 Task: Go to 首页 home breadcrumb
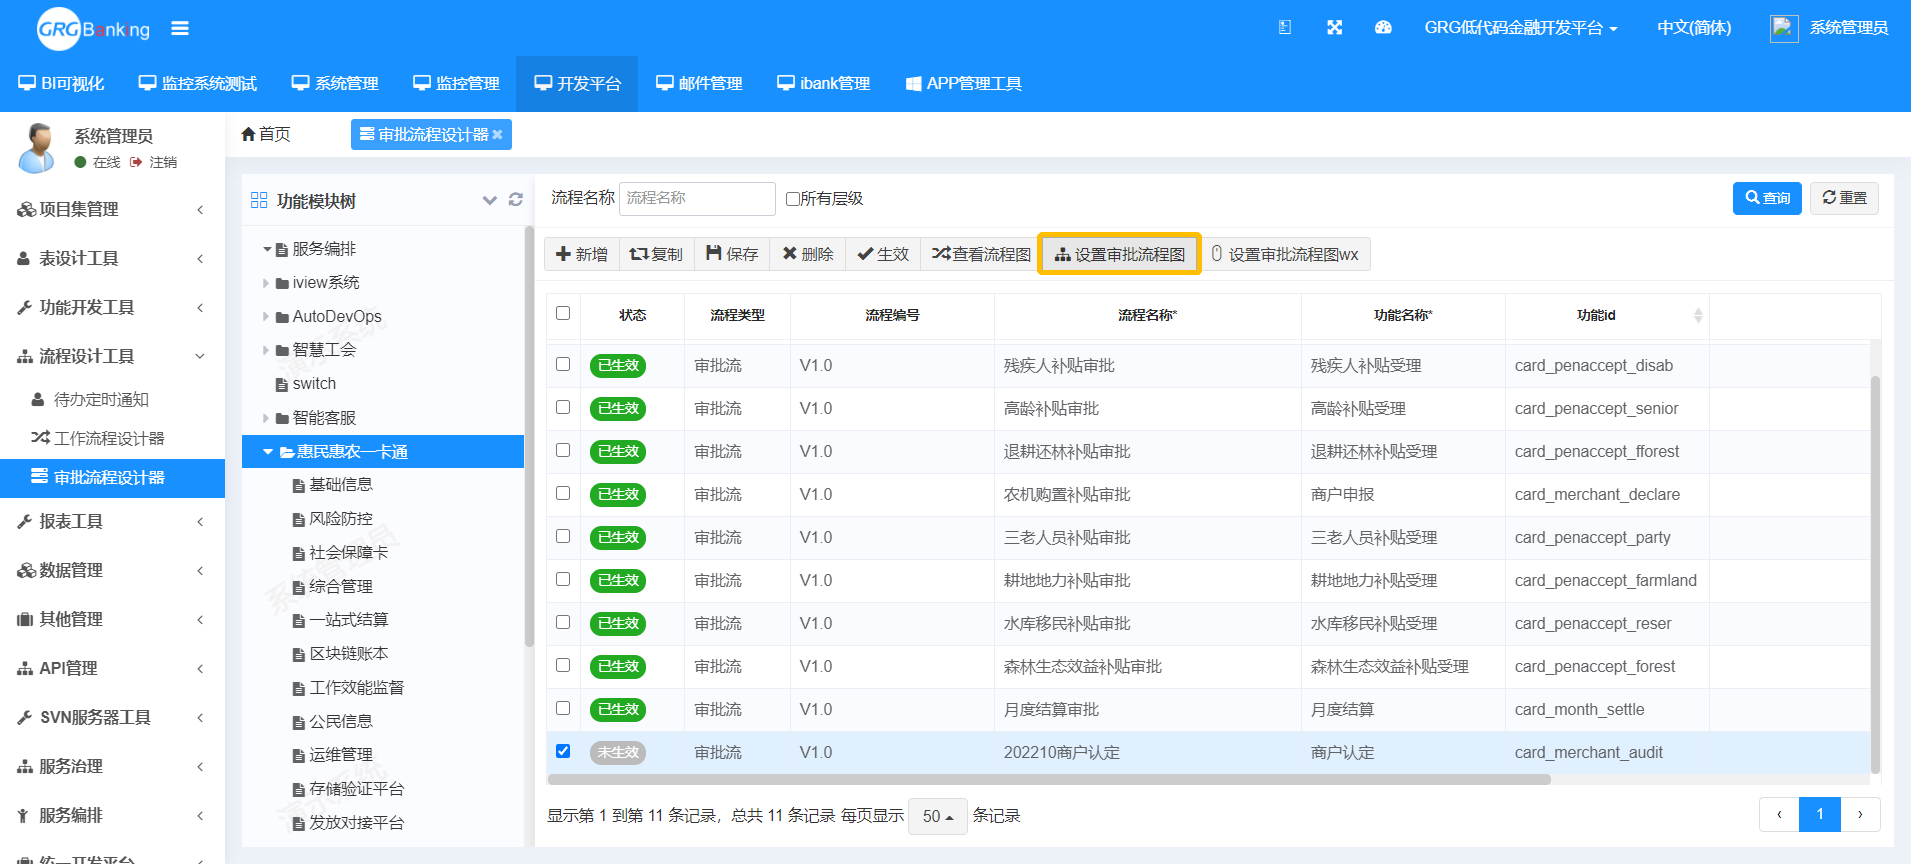click(x=266, y=134)
